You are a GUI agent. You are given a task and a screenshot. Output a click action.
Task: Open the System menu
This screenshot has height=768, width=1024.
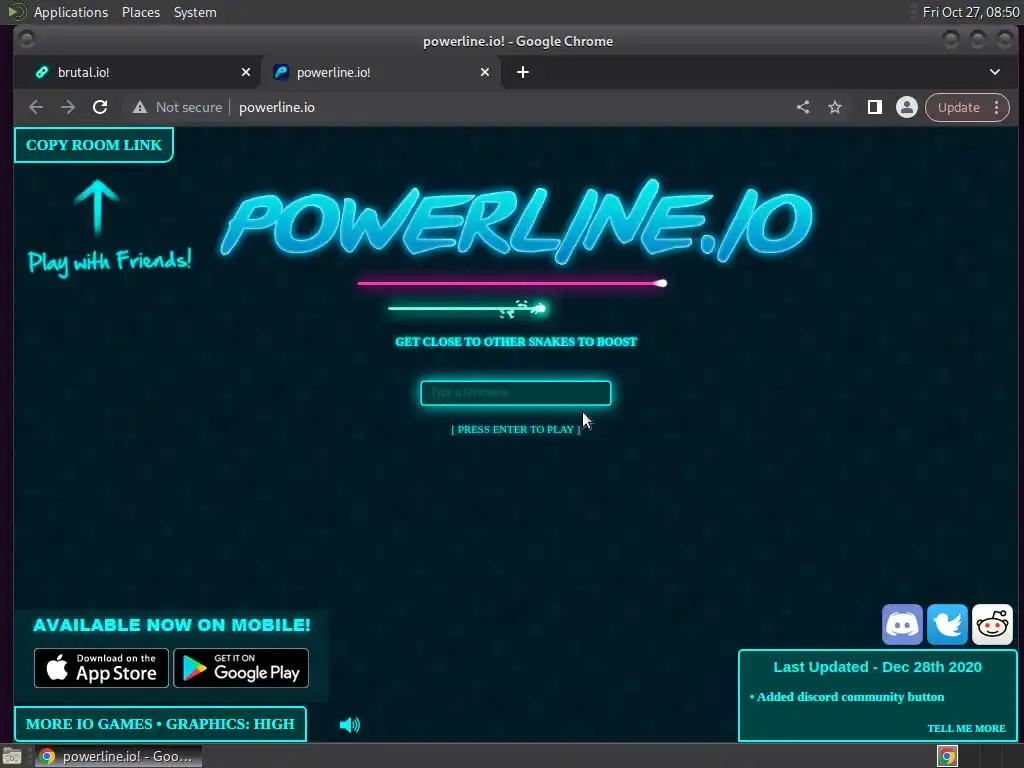[195, 12]
